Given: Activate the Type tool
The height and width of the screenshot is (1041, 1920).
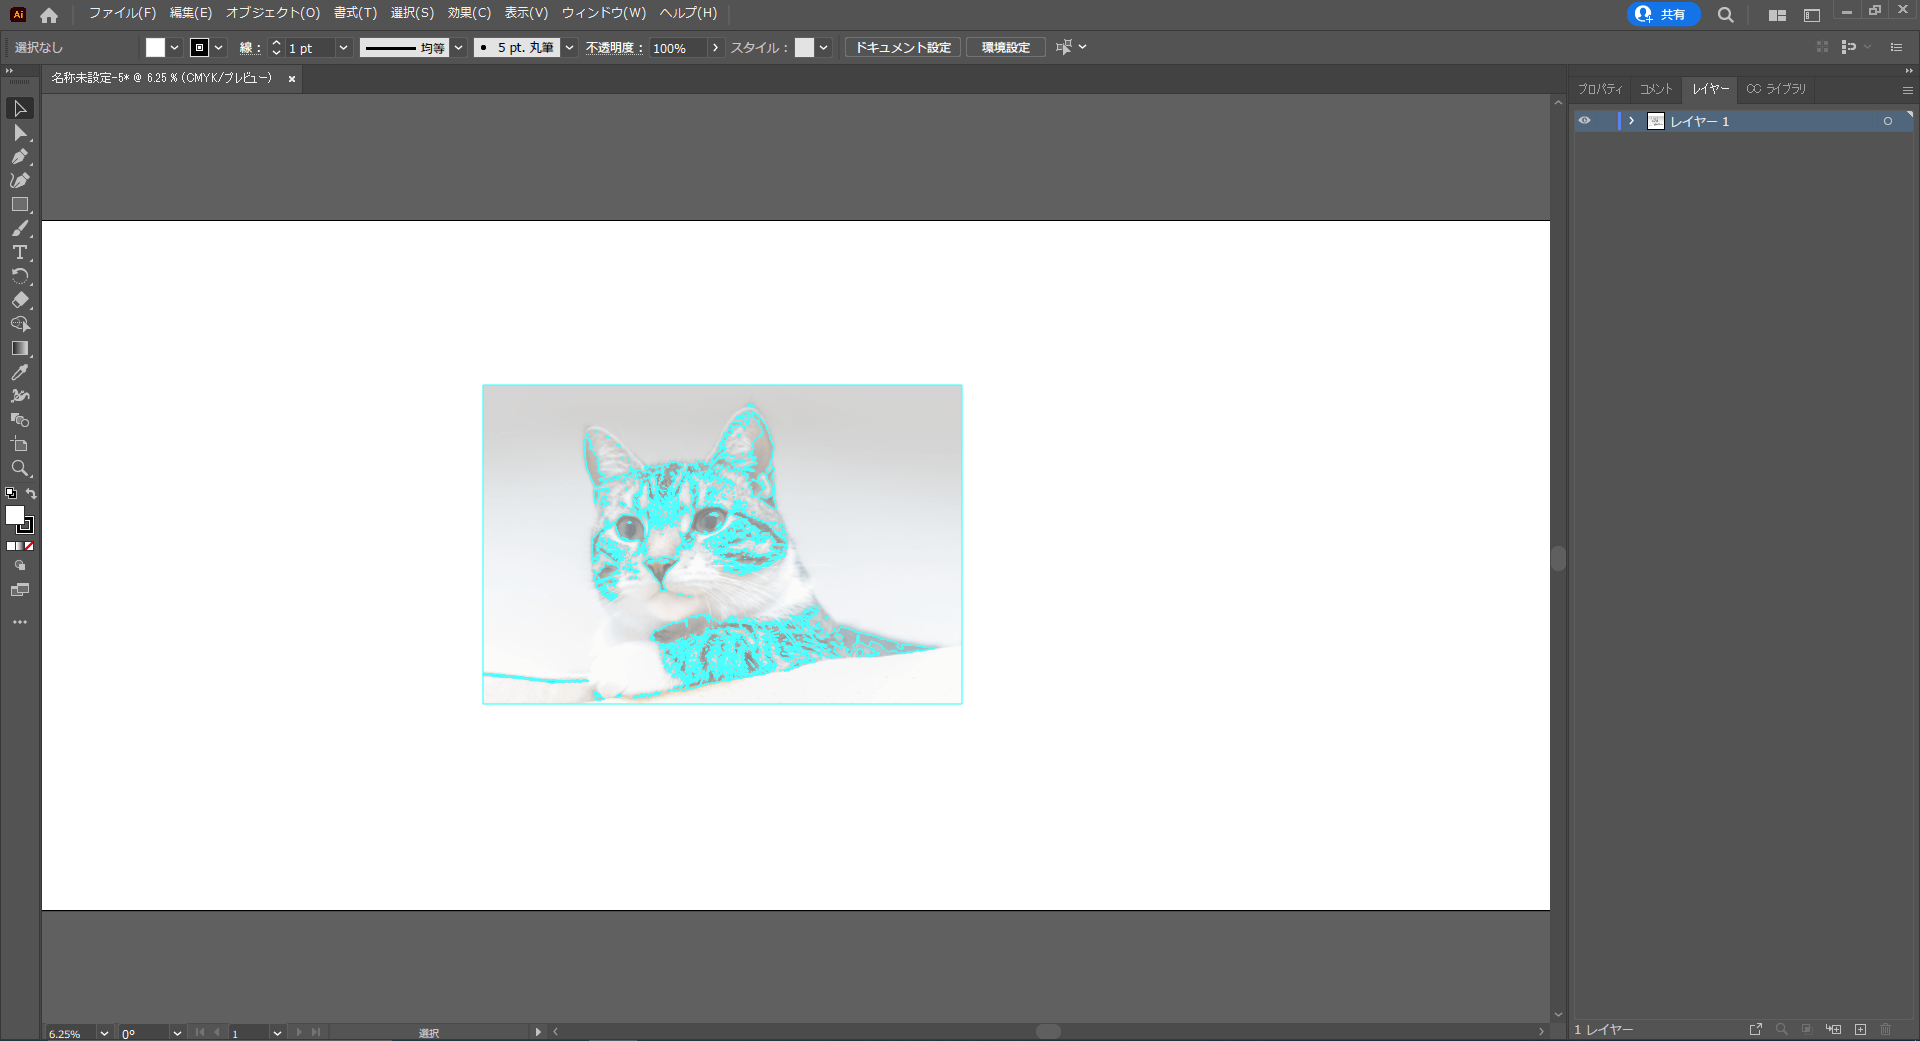Looking at the screenshot, I should [19, 252].
